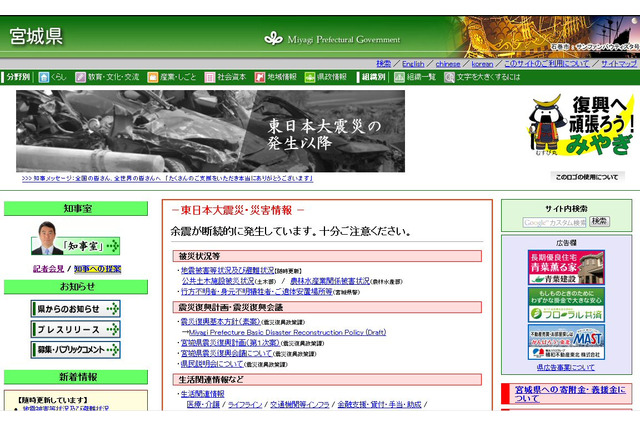Open the 組織一覧 menu item
640x426 pixels.
tap(421, 77)
